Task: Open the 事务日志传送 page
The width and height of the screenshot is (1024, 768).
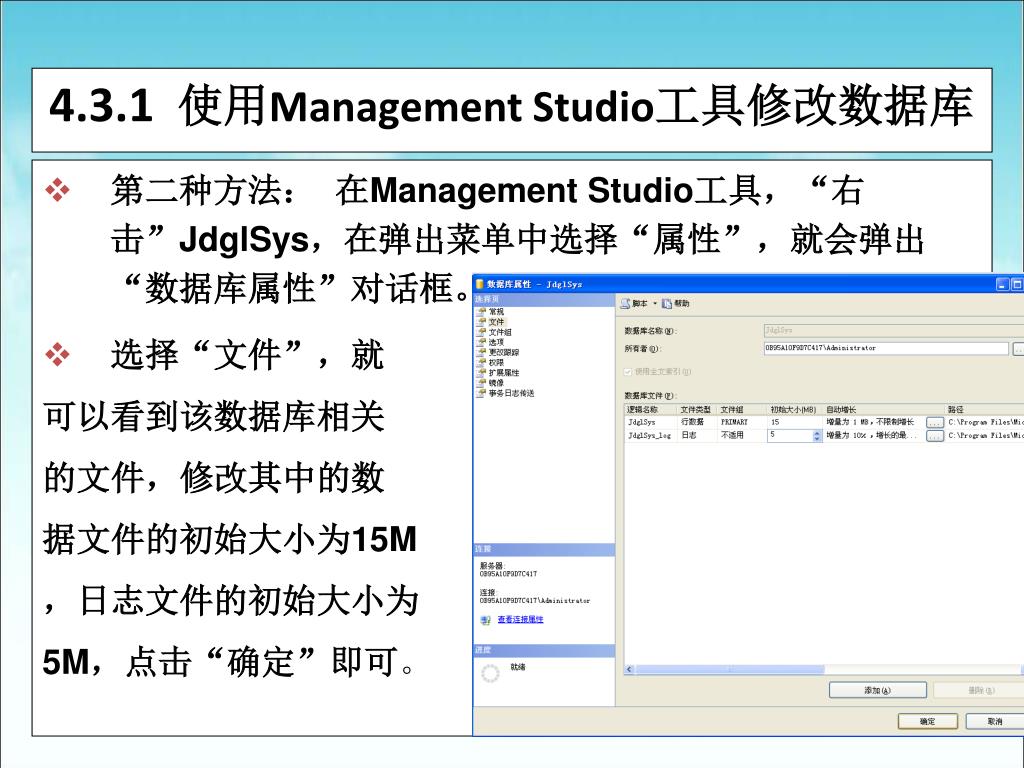Action: coord(511,393)
